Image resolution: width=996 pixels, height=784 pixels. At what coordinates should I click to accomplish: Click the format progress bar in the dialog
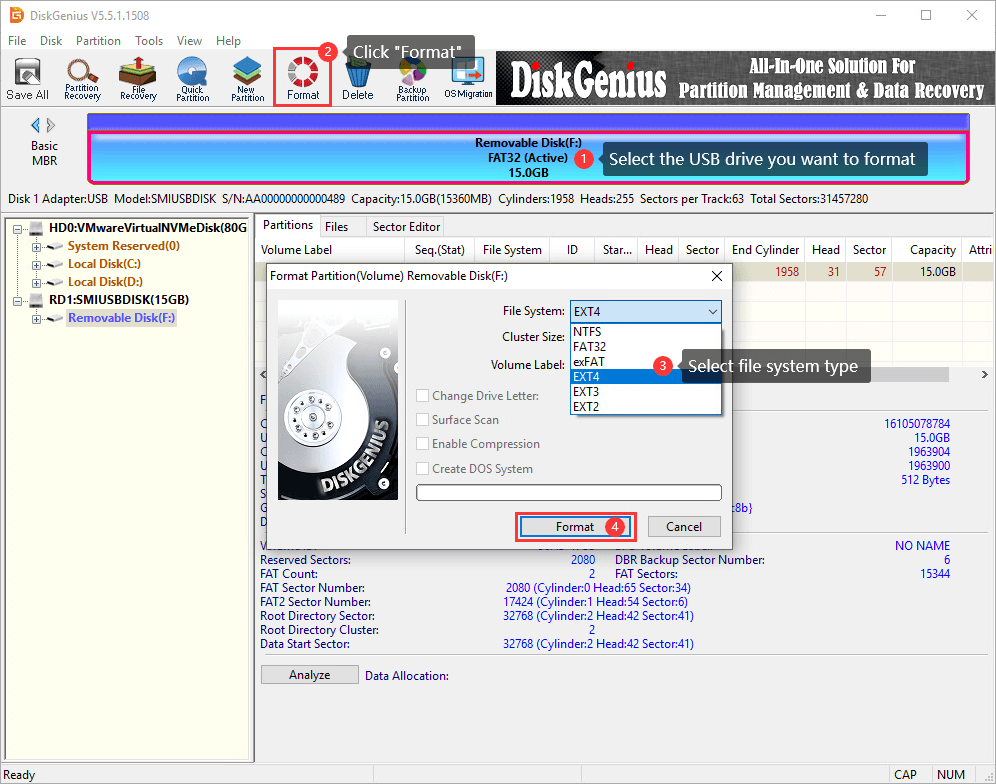coord(569,492)
